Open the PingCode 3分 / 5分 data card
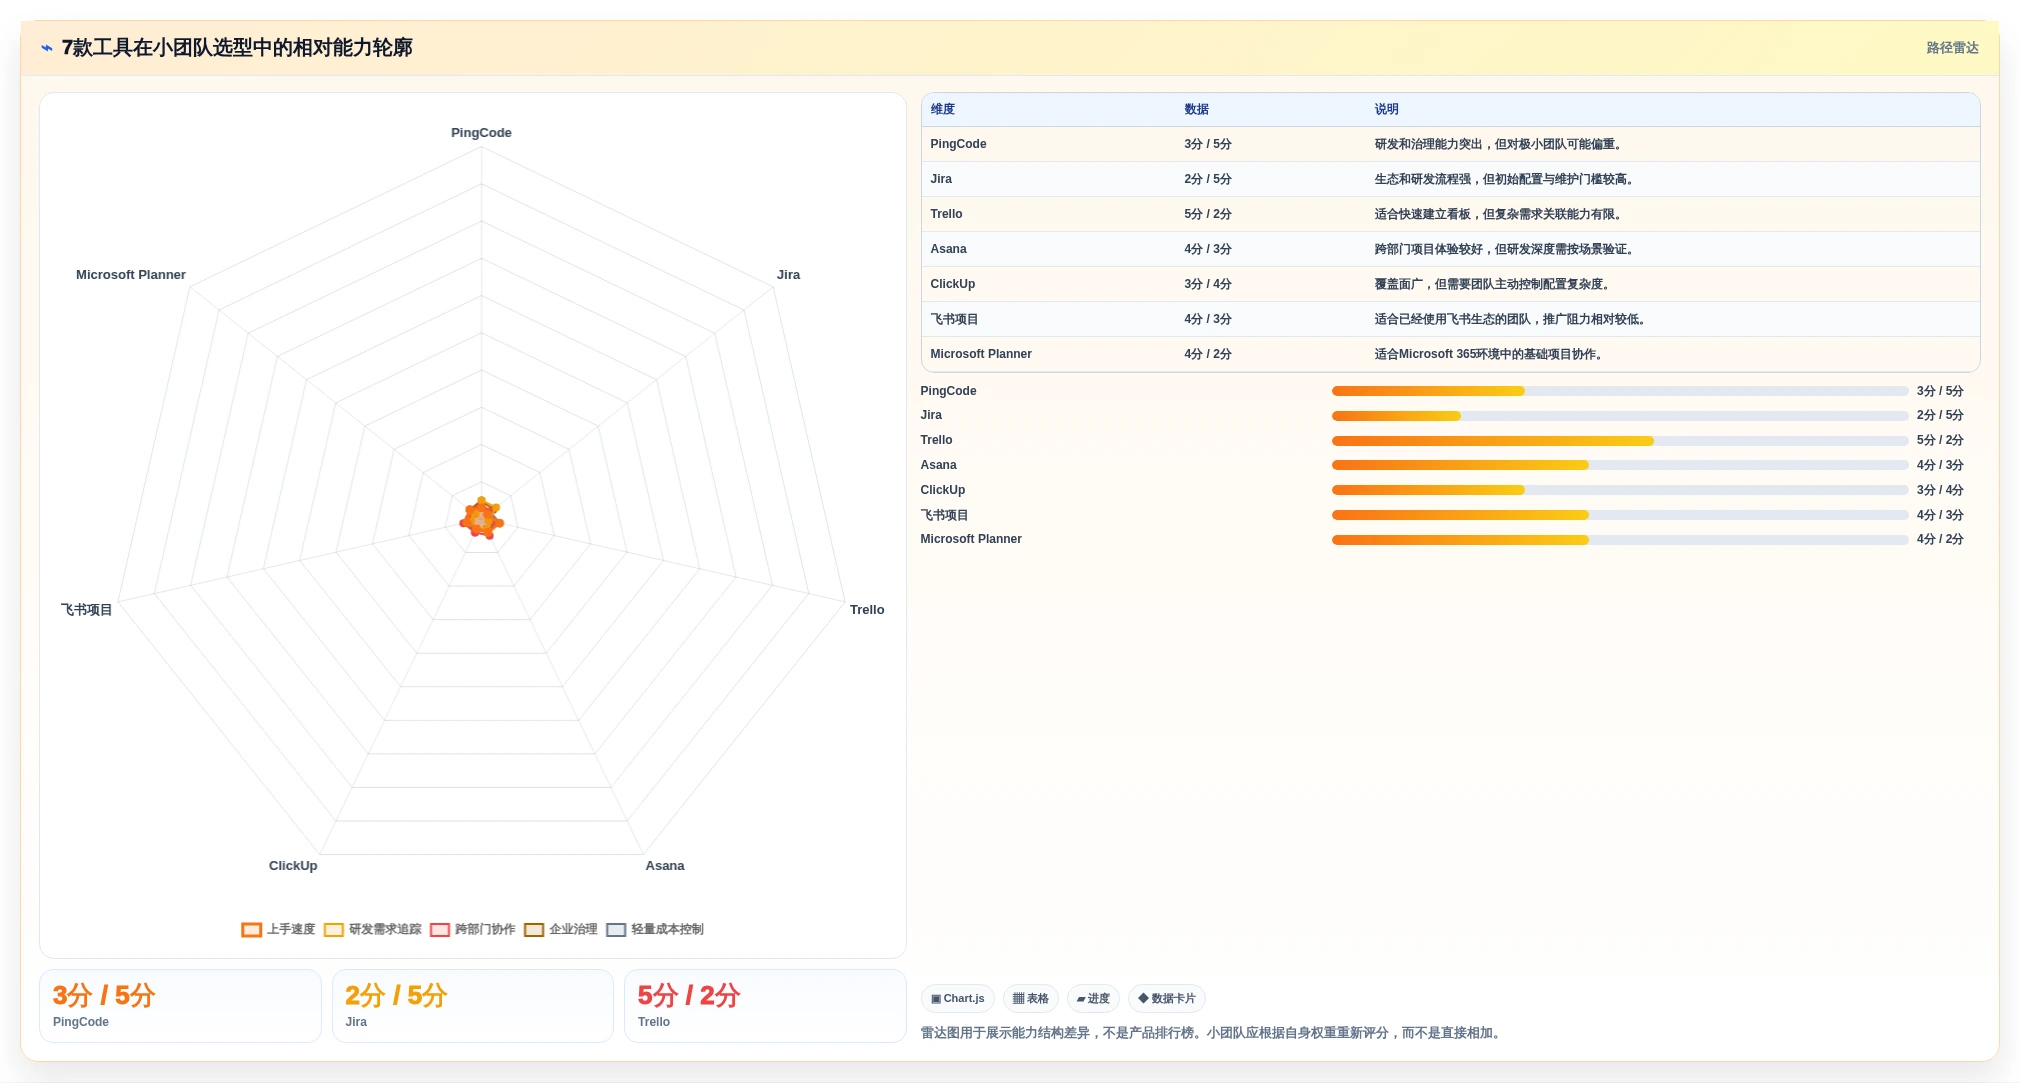 point(180,1006)
